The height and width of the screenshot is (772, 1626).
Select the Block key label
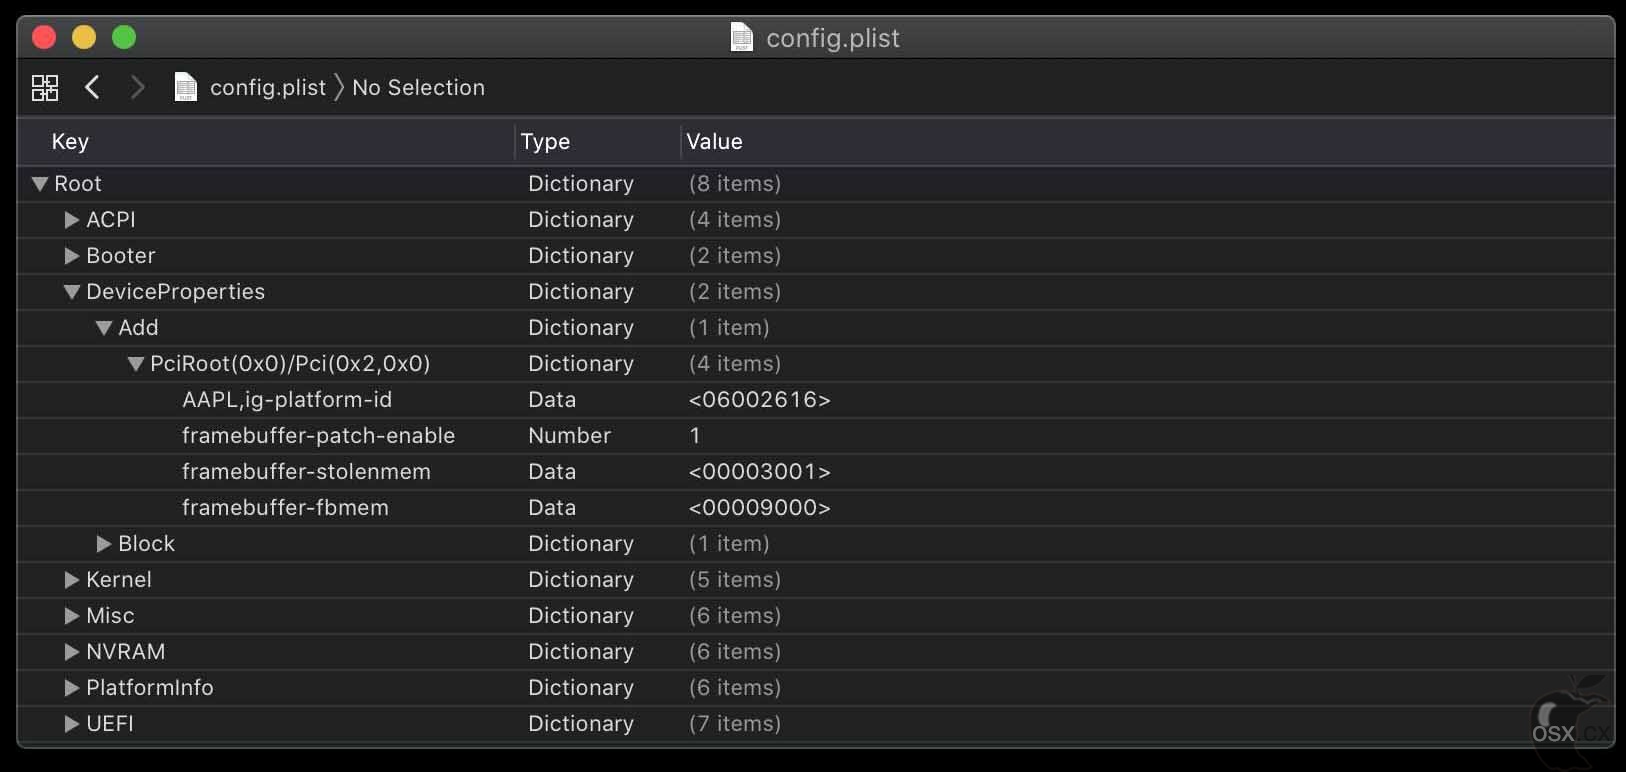[146, 544]
